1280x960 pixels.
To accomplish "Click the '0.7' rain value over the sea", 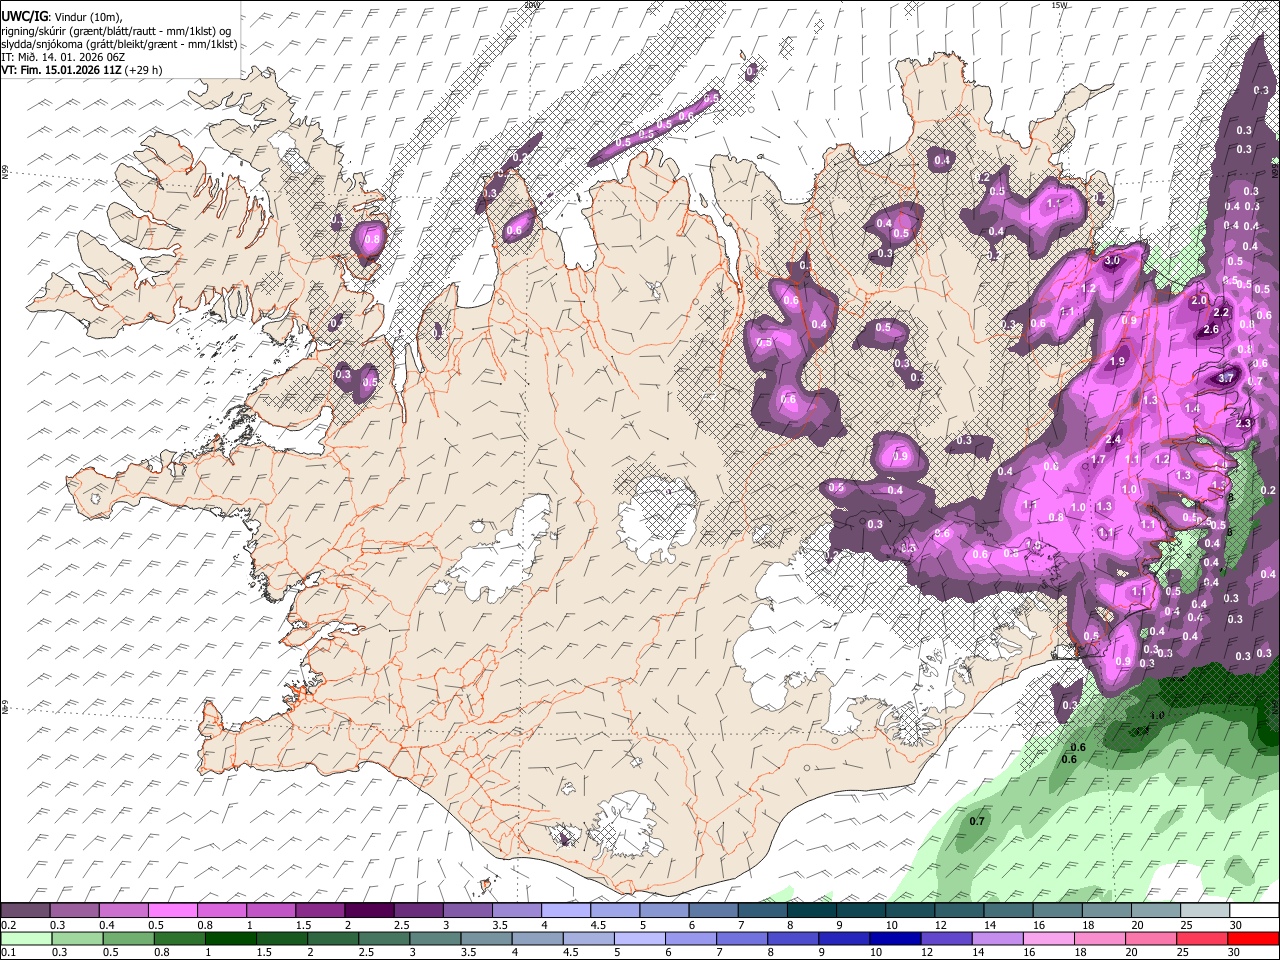I will pos(977,821).
